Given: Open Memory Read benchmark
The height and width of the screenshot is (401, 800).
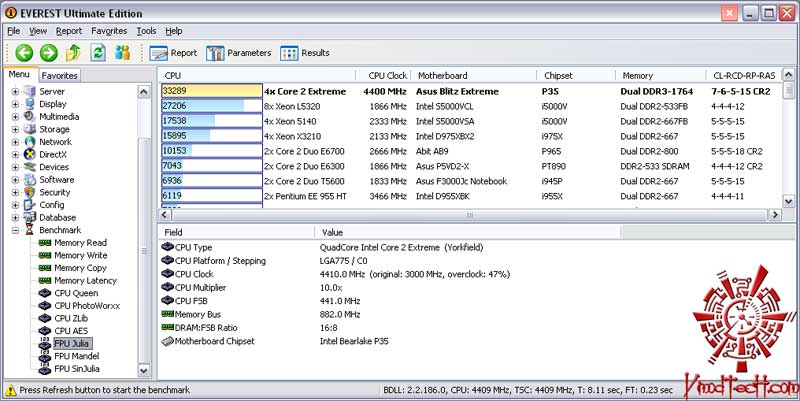Looking at the screenshot, I should point(80,243).
